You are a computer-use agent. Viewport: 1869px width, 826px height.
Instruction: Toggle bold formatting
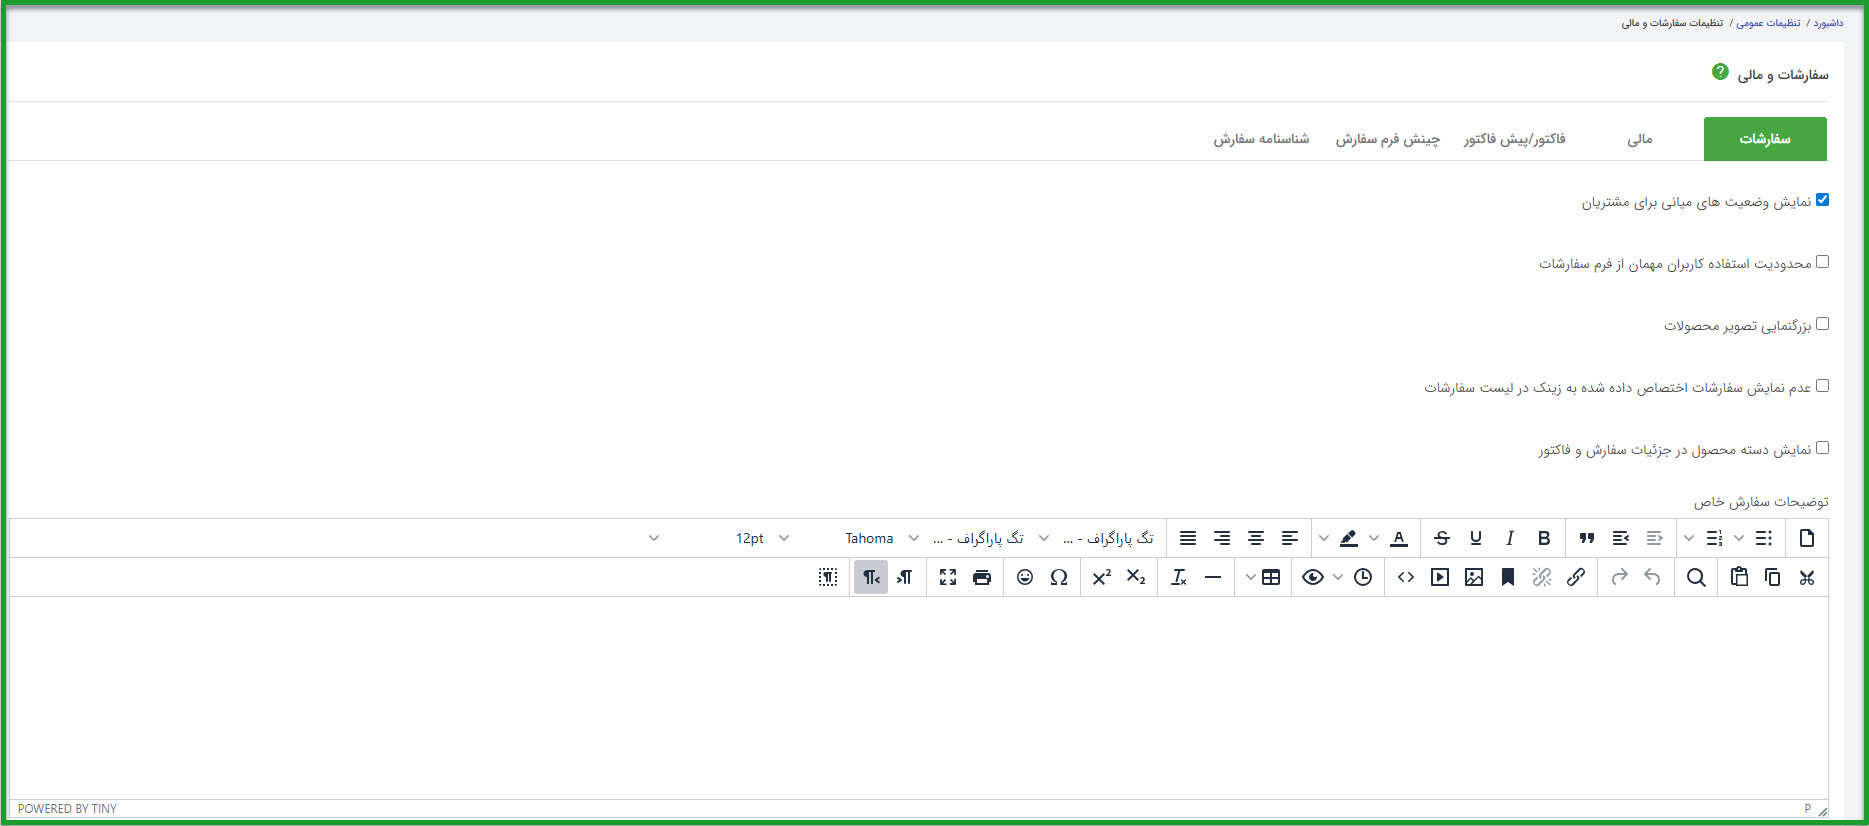[1544, 538]
